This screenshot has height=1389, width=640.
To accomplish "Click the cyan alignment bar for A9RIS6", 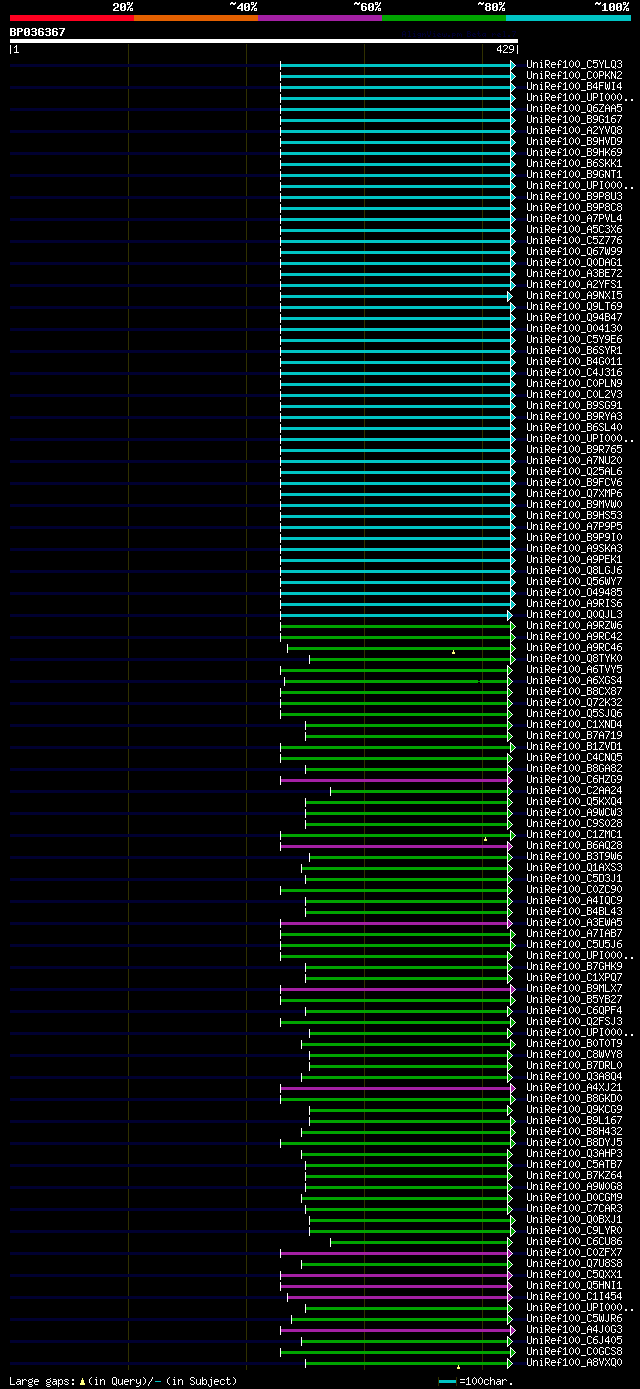I will click(396, 604).
